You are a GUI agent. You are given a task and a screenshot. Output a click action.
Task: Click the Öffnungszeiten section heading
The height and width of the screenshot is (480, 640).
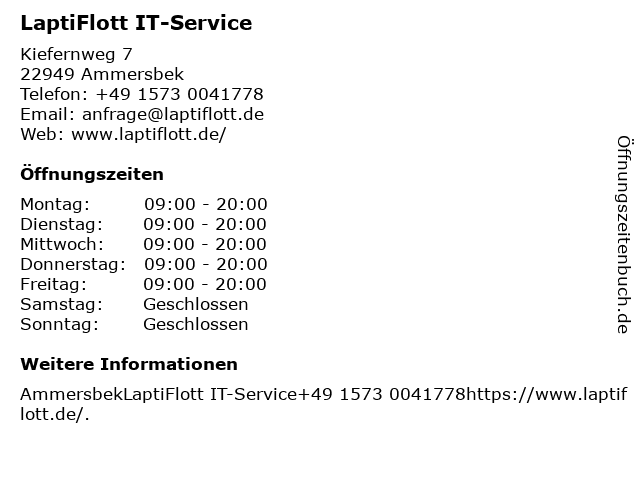92,174
